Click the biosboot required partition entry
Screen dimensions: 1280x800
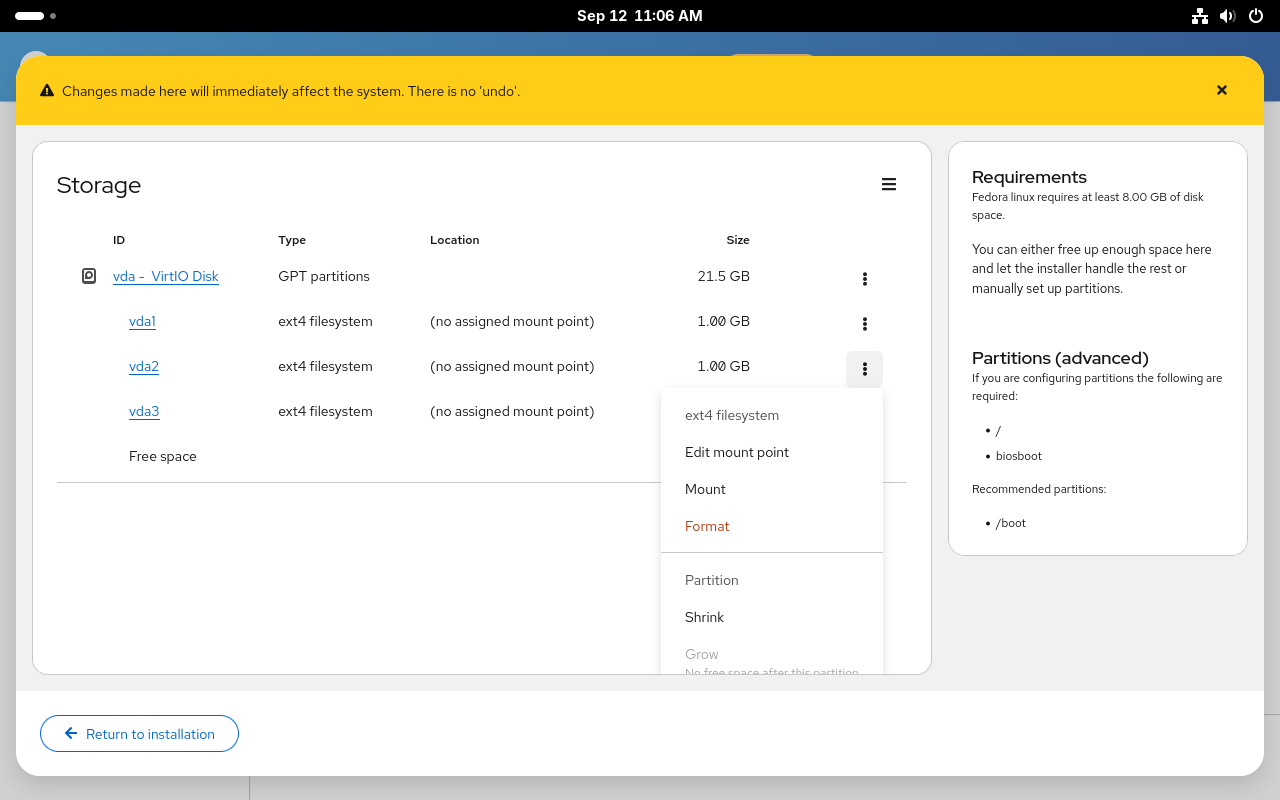click(x=1019, y=456)
